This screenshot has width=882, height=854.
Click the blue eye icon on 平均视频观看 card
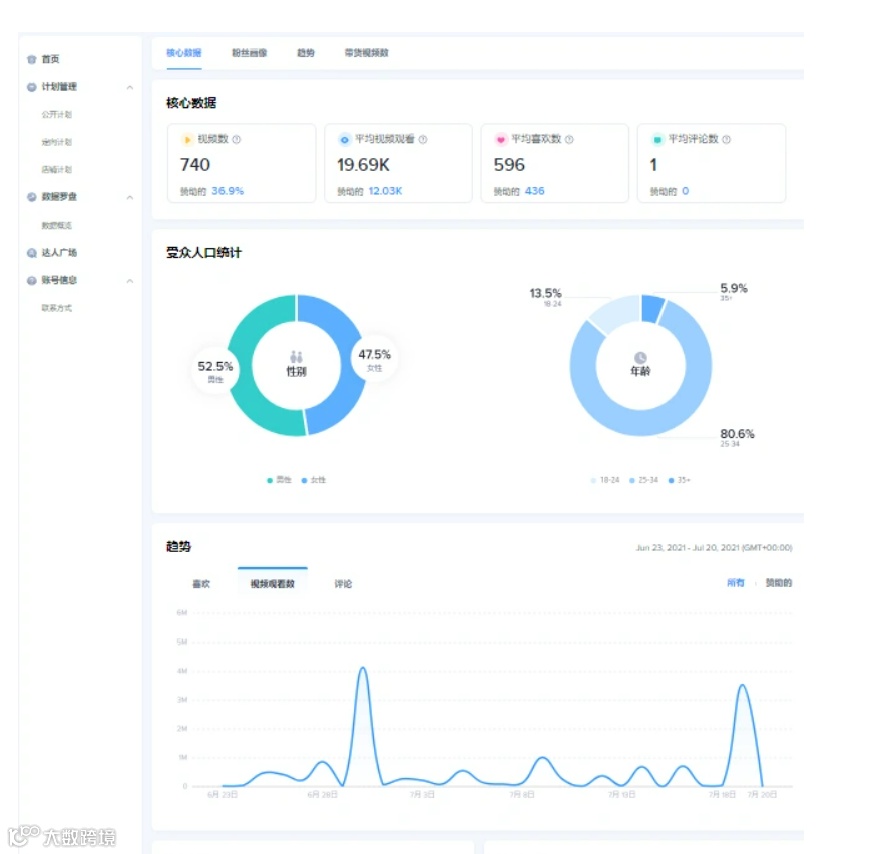344,140
